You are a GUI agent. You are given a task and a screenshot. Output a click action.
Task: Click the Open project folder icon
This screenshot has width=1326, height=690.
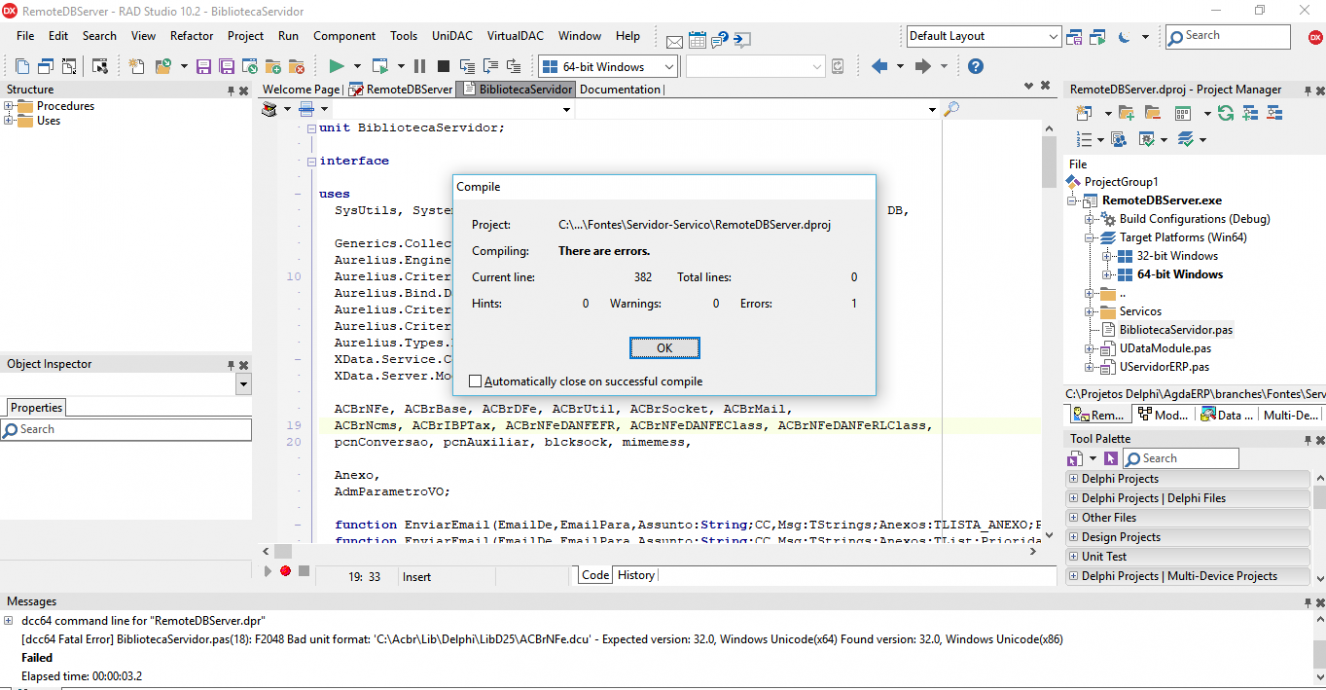point(163,66)
